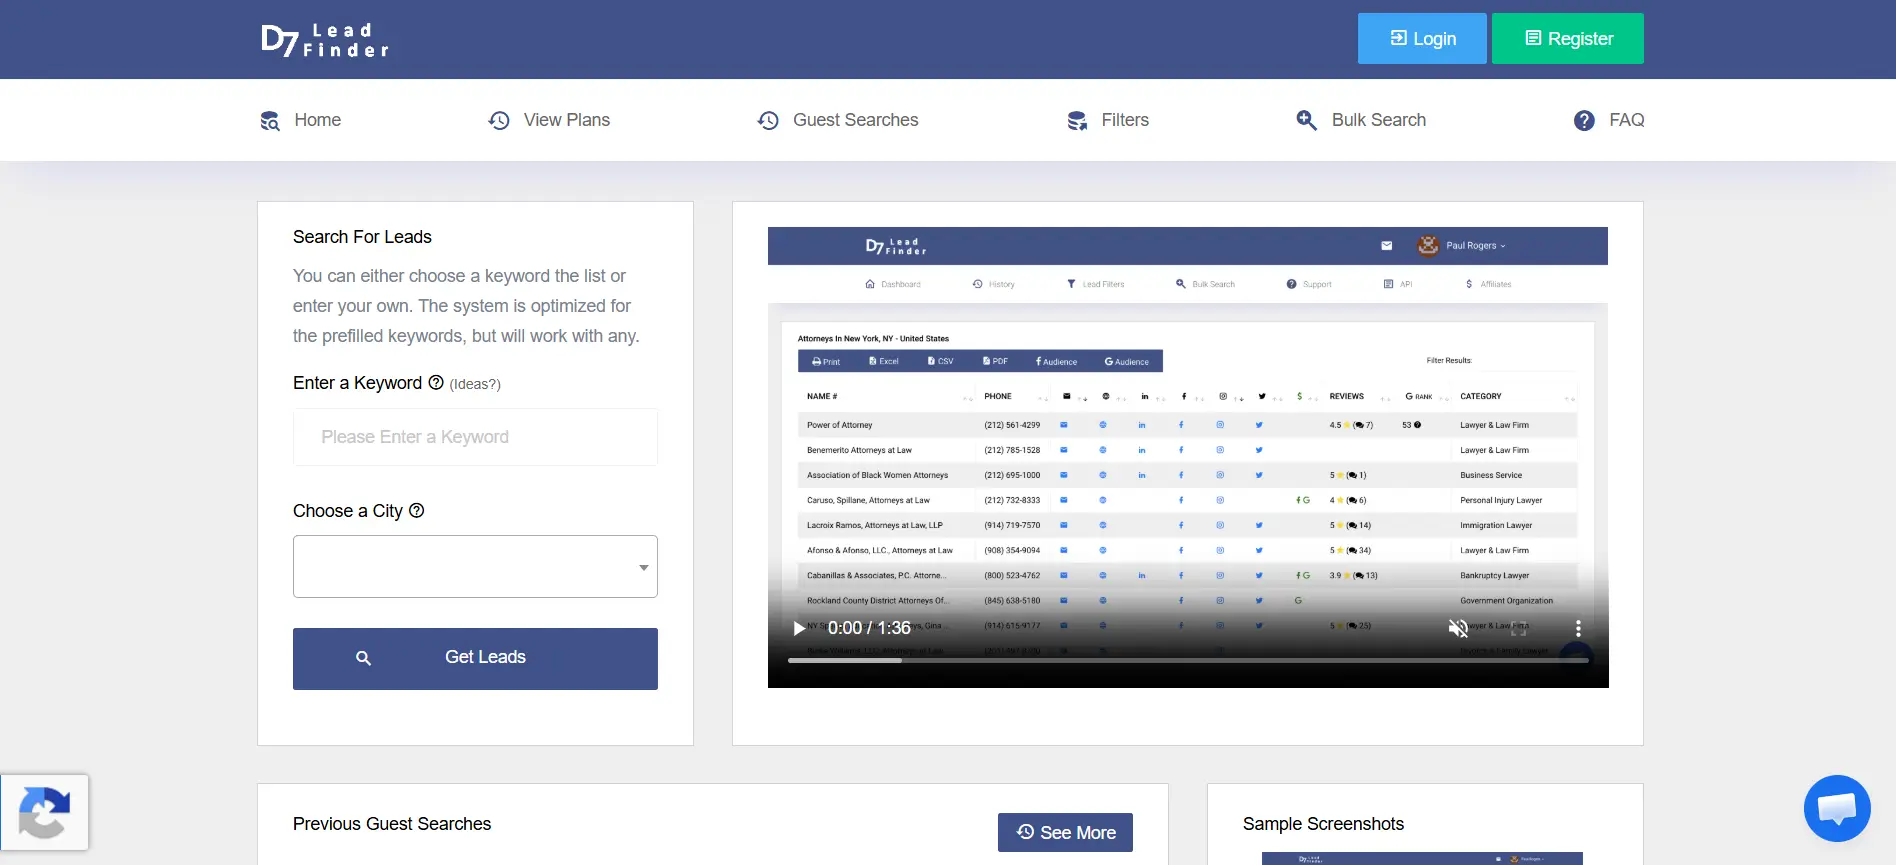
Task: Focus the Please Enter a Keyword field
Action: pos(475,437)
